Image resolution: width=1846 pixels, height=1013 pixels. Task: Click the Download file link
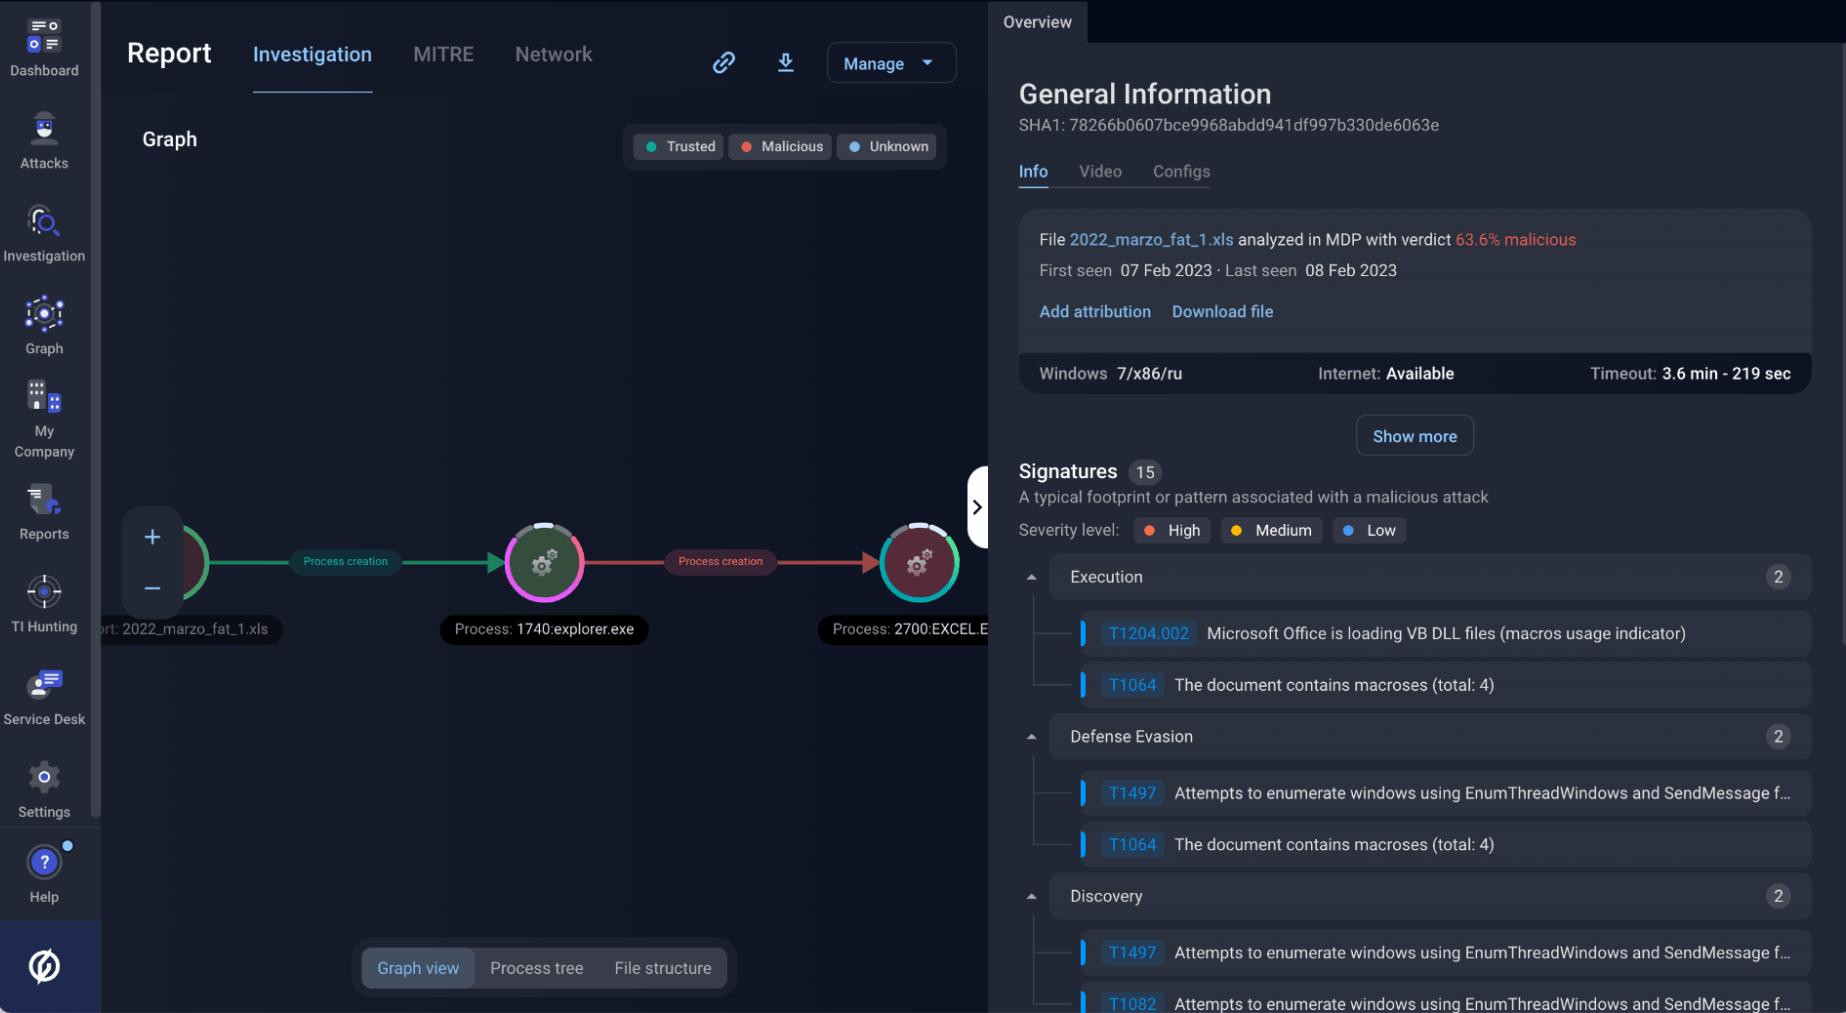tap(1222, 311)
